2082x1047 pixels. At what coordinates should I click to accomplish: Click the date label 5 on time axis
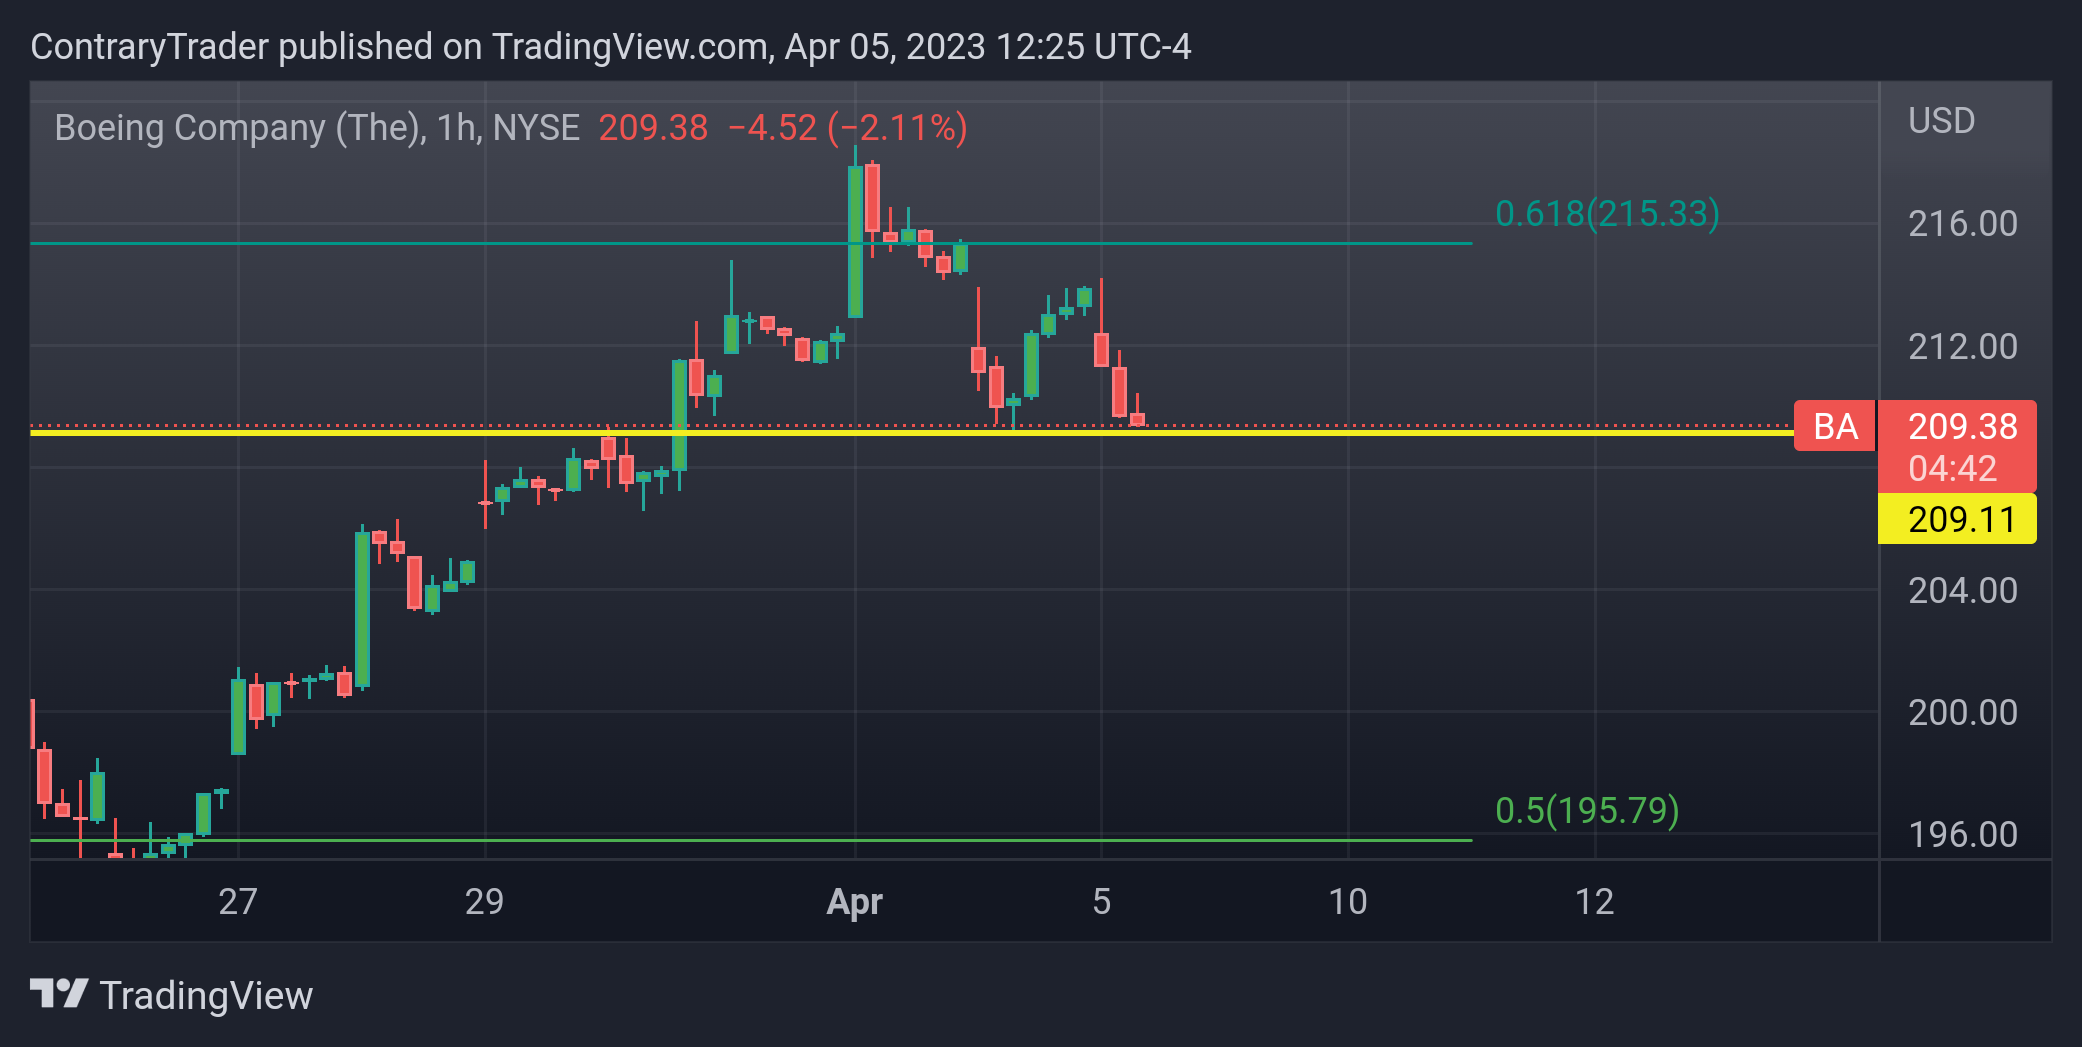(1101, 901)
